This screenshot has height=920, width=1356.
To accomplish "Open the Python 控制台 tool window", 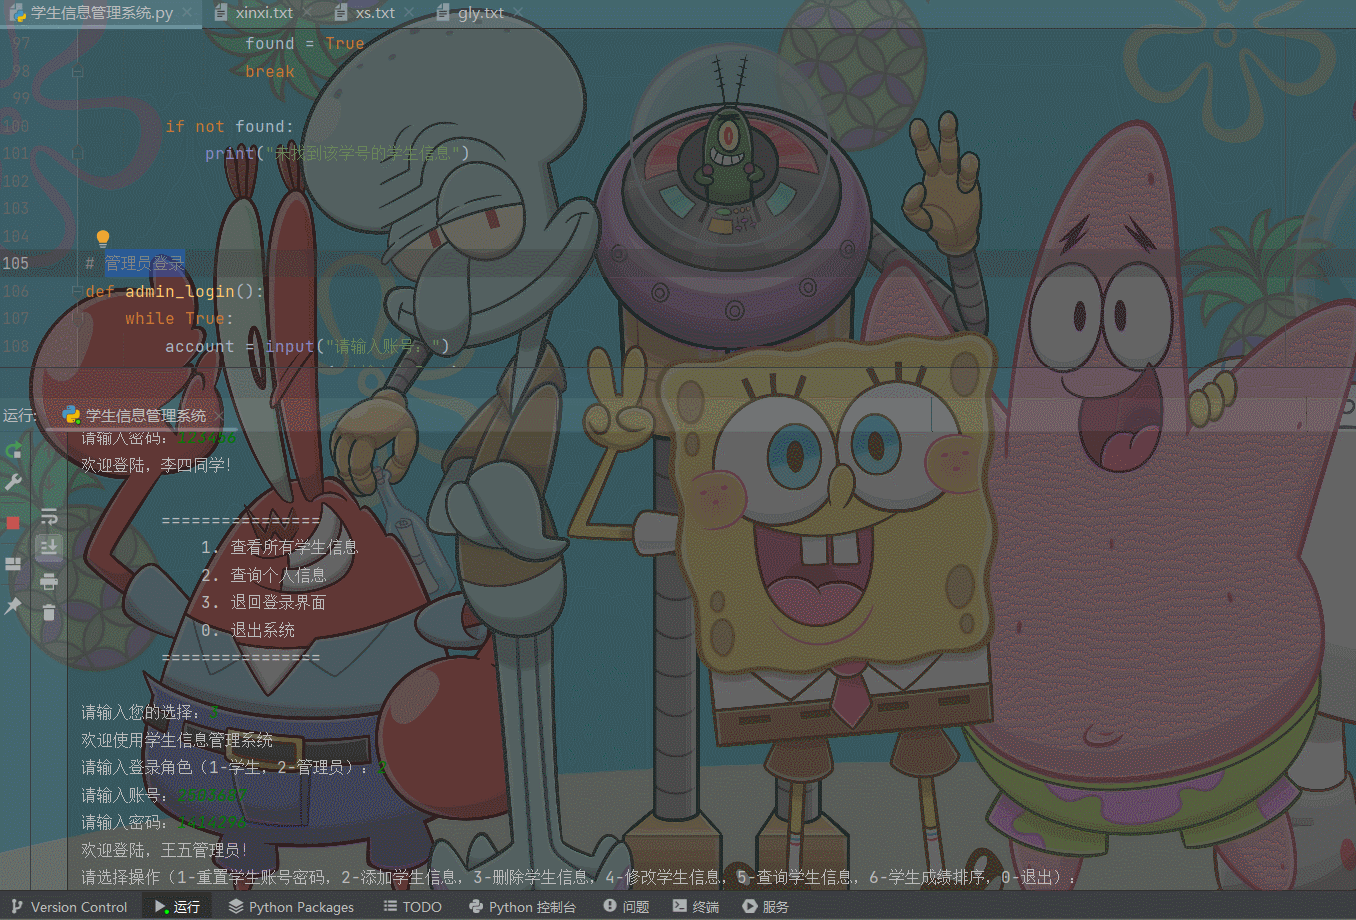I will [x=522, y=907].
